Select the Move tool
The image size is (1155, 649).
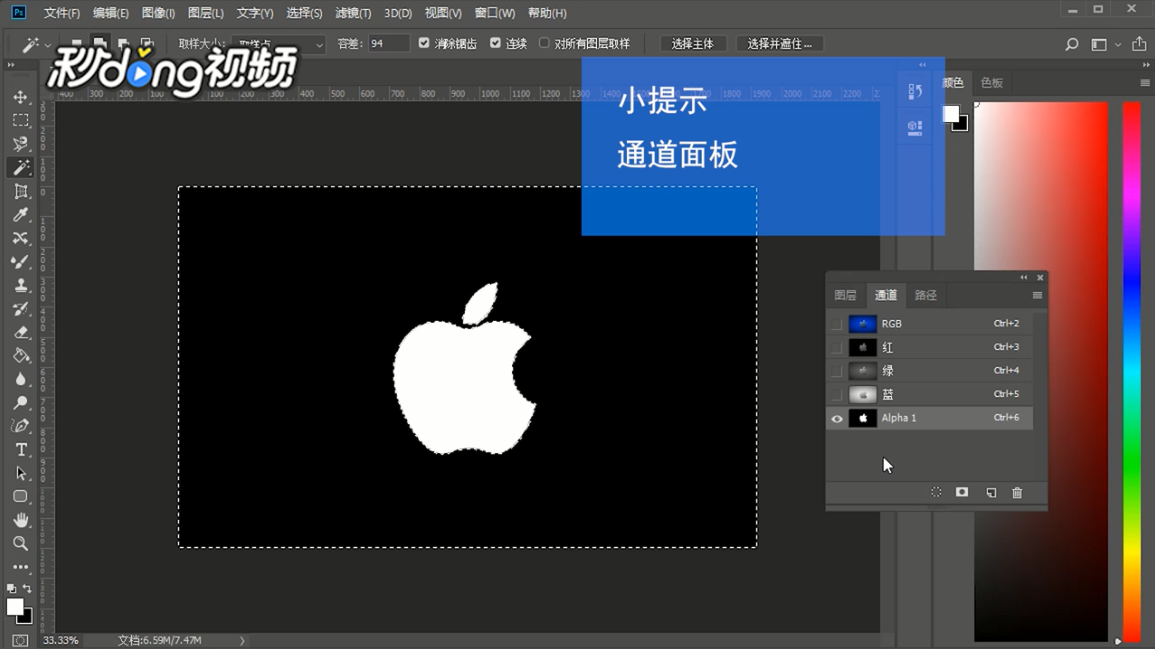point(21,97)
